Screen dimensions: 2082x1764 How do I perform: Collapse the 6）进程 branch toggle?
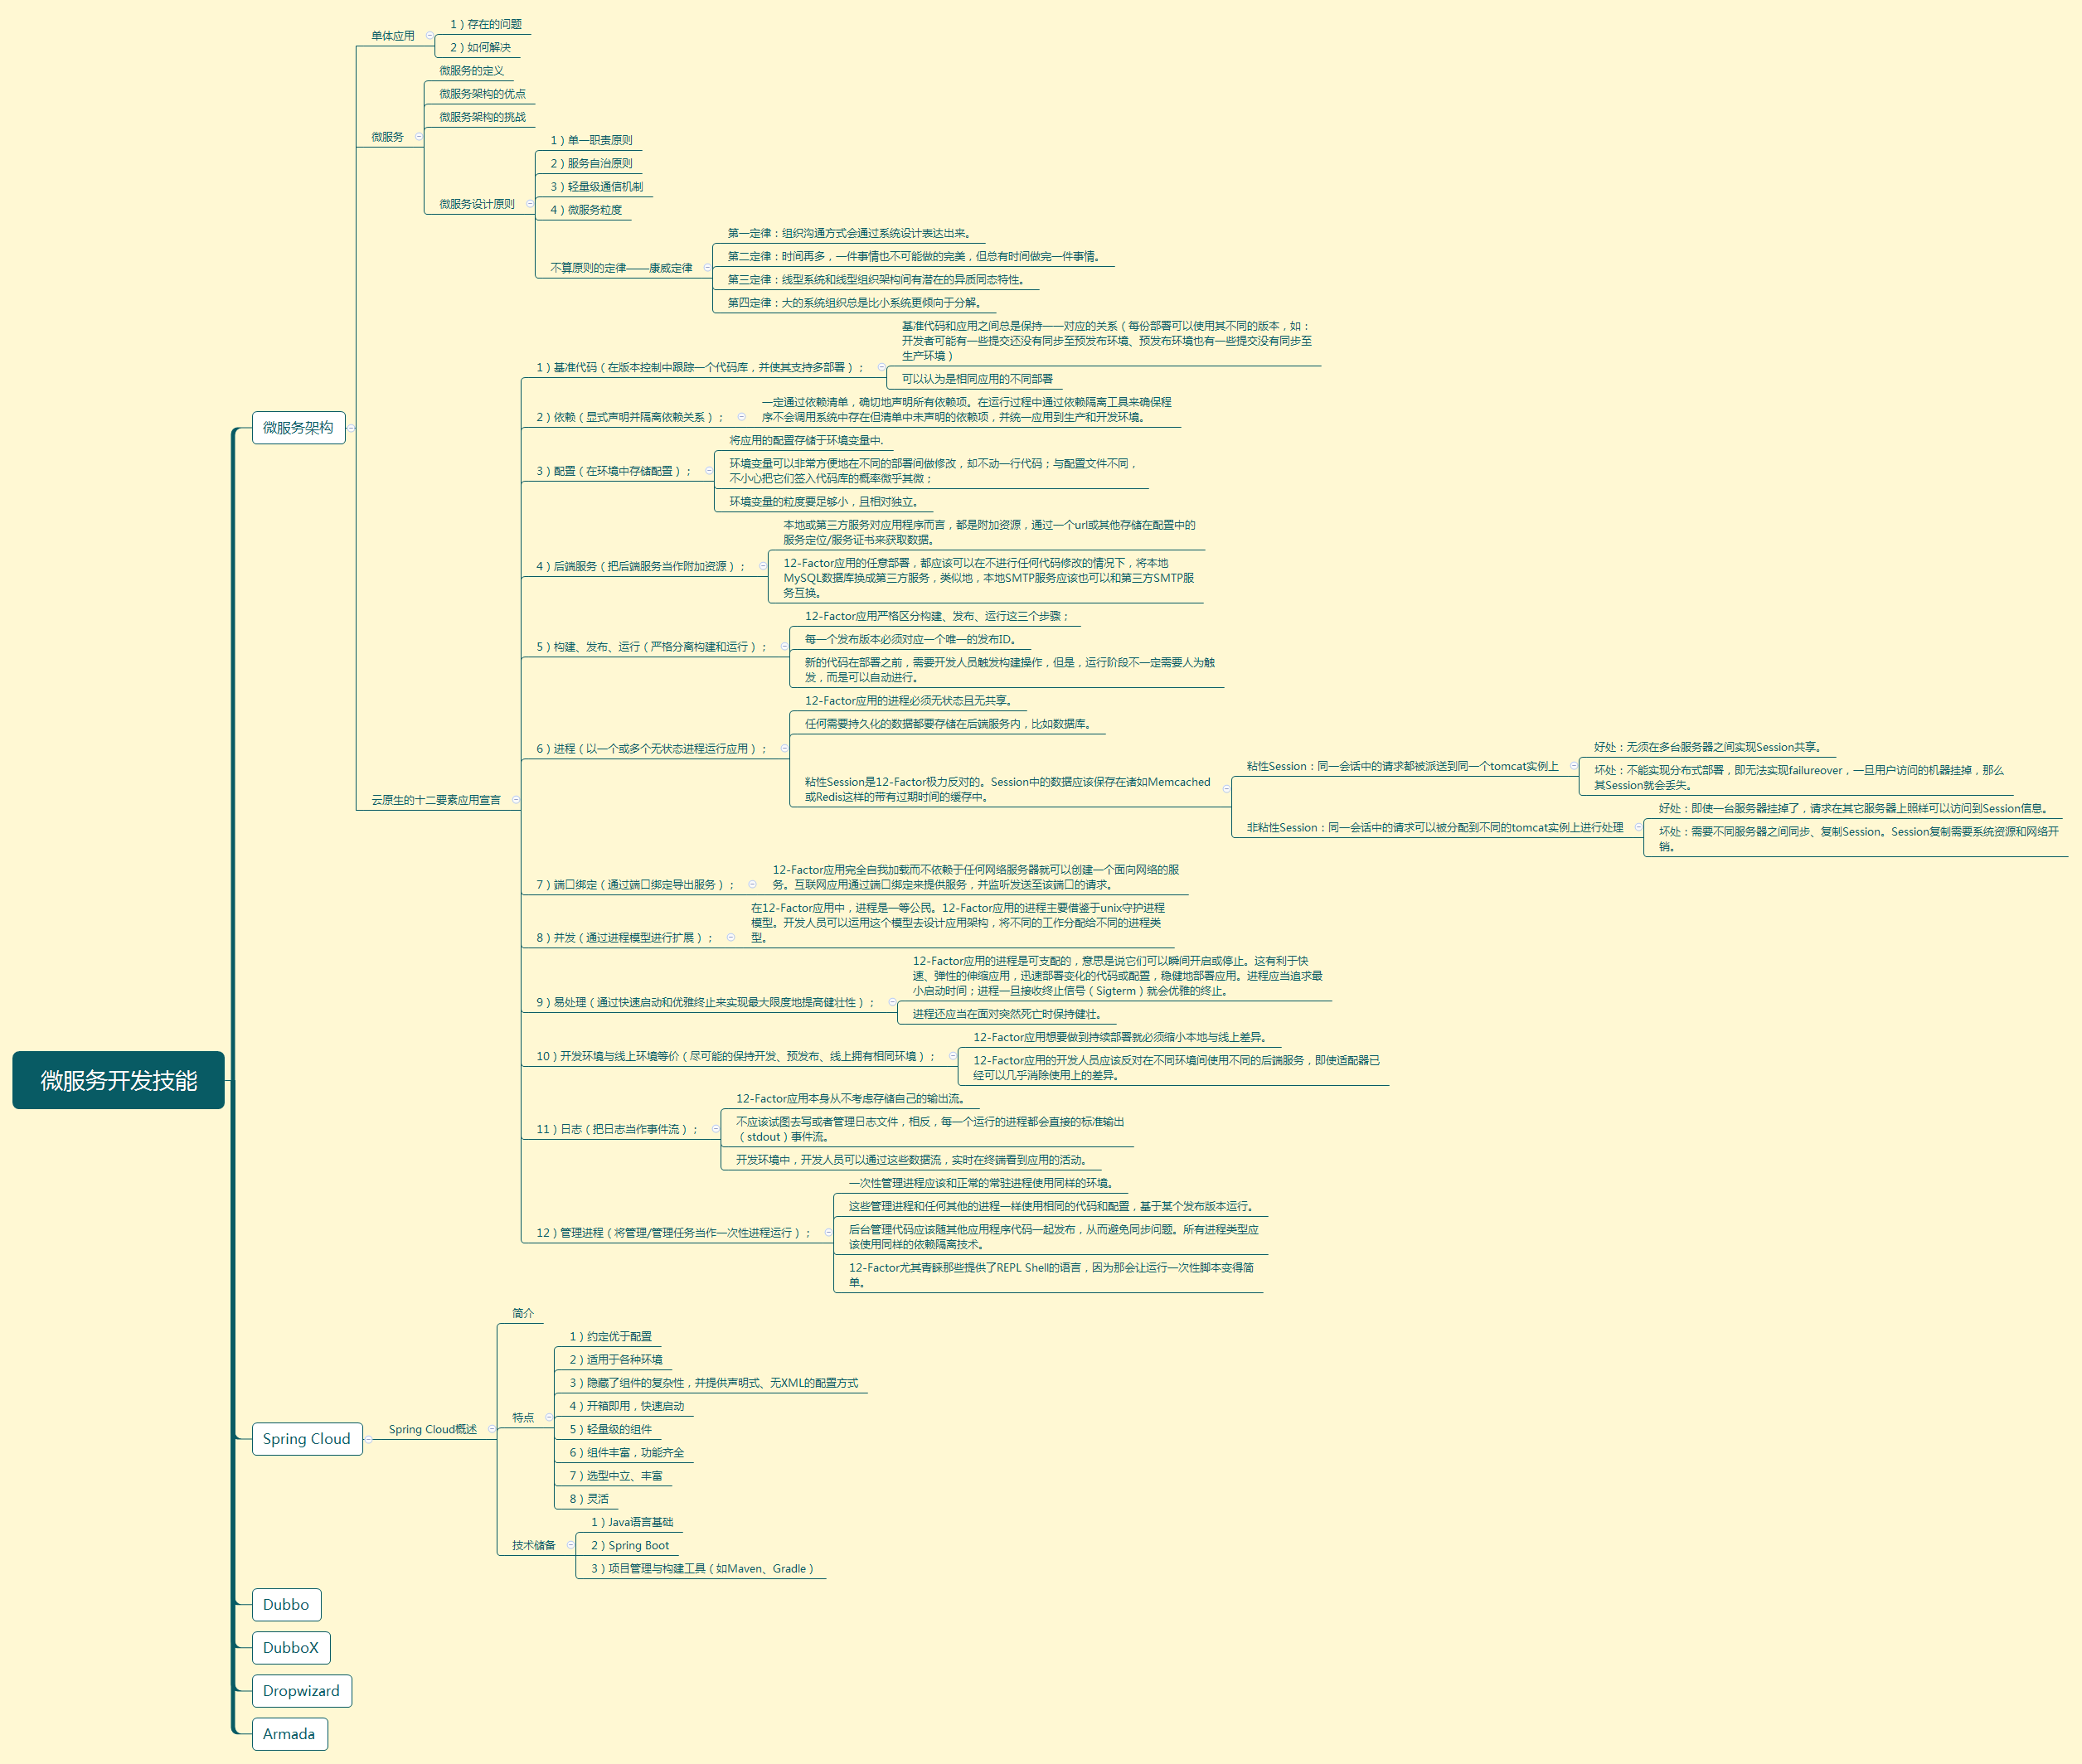(x=784, y=748)
